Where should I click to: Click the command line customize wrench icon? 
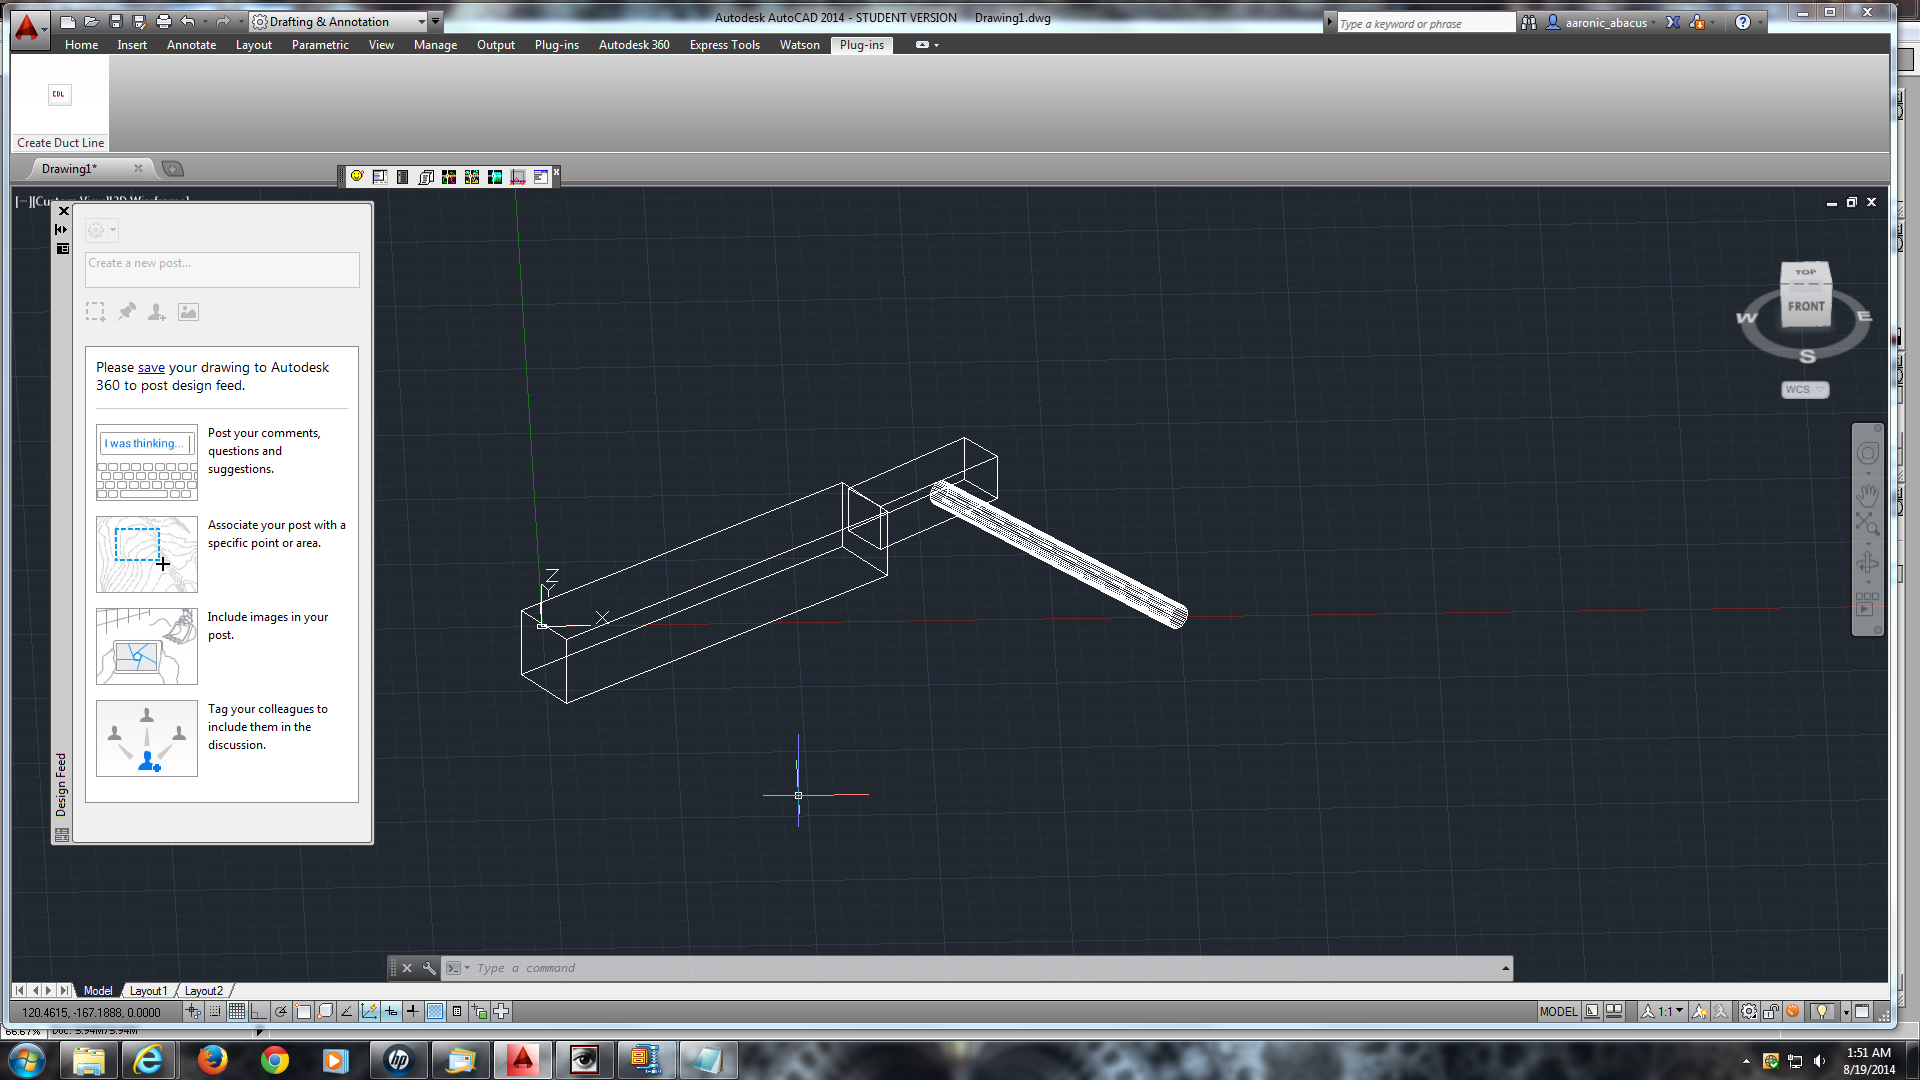[x=429, y=968]
